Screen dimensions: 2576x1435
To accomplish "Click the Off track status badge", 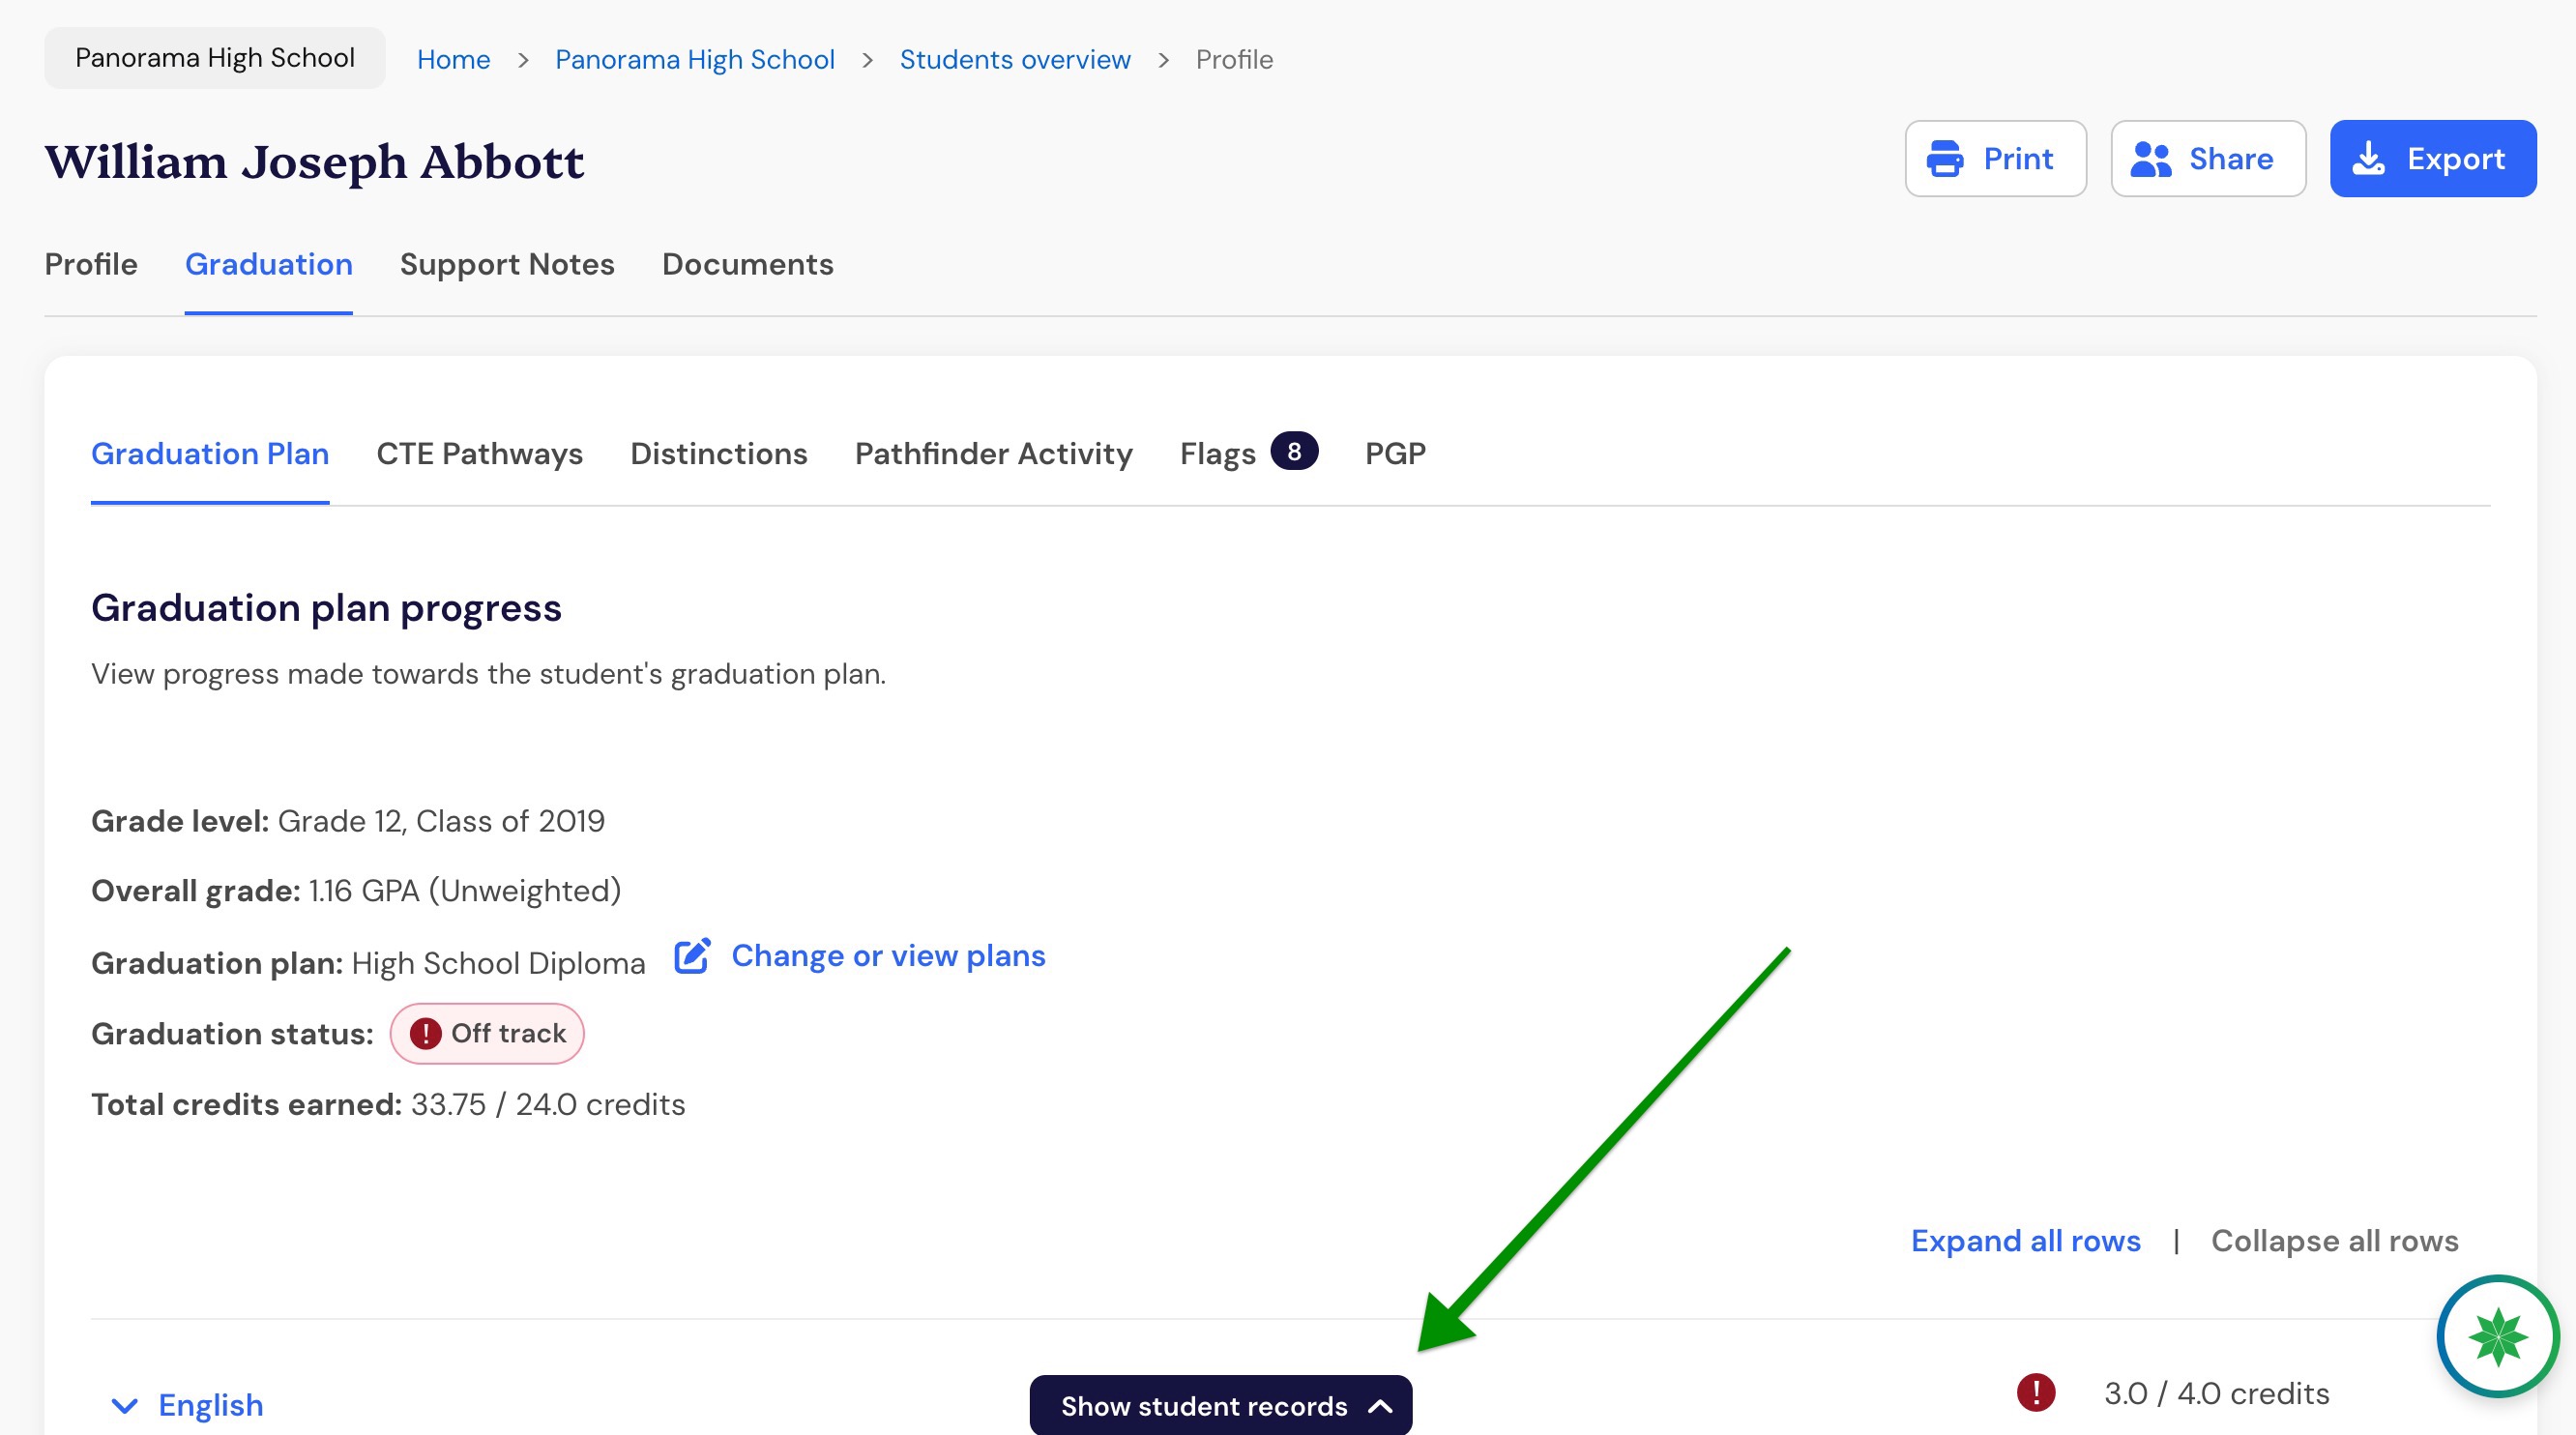I will point(487,1033).
